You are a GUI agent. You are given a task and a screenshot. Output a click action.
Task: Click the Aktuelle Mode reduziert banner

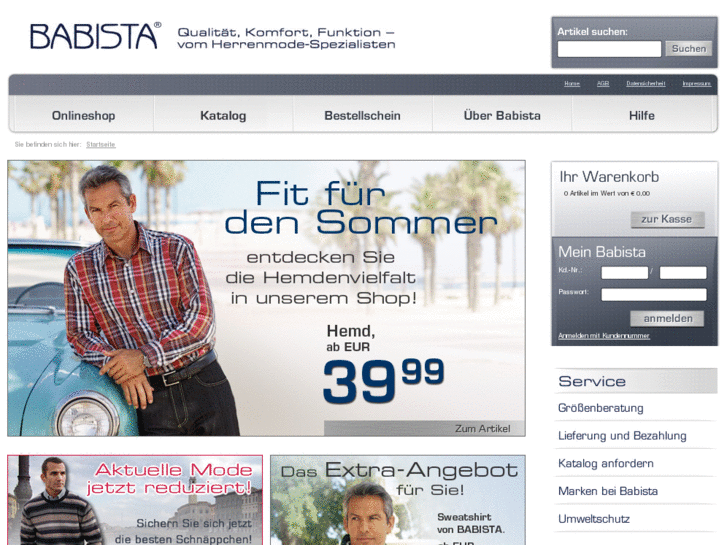[135, 500]
